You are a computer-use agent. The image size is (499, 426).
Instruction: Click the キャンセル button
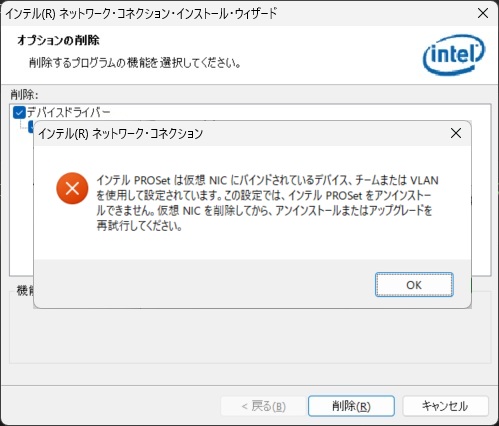(x=445, y=406)
